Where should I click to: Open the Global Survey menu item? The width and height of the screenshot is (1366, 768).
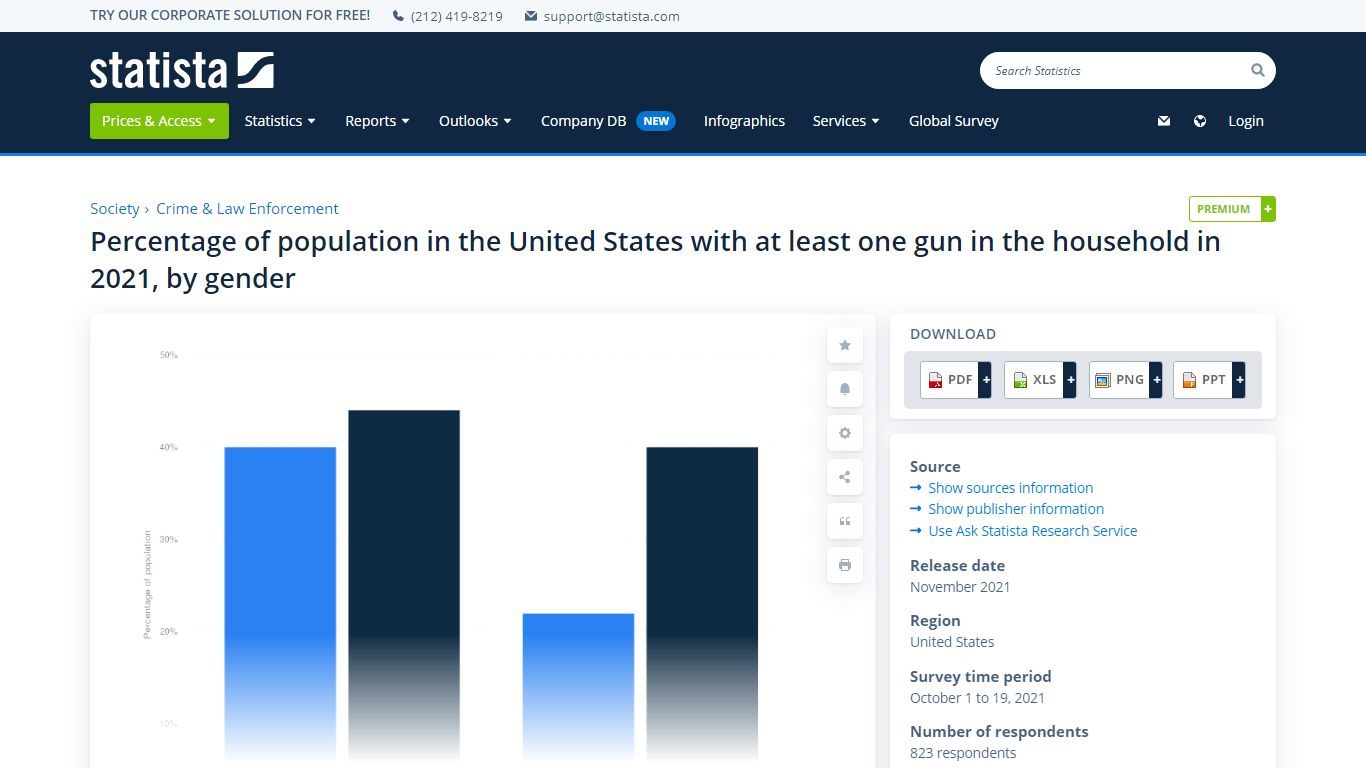pyautogui.click(x=954, y=121)
